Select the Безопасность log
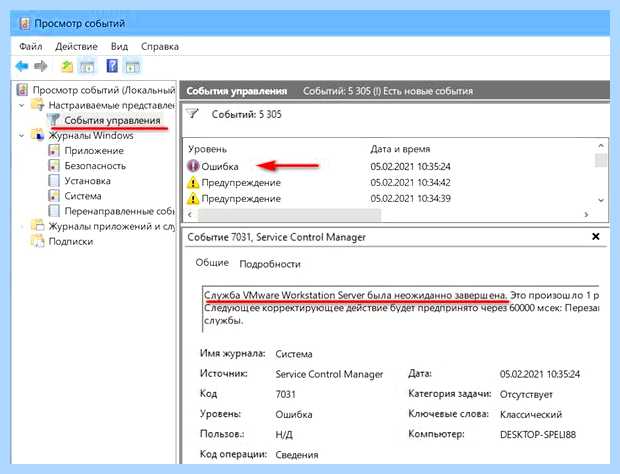Image resolution: width=620 pixels, height=474 pixels. pyautogui.click(x=95, y=166)
